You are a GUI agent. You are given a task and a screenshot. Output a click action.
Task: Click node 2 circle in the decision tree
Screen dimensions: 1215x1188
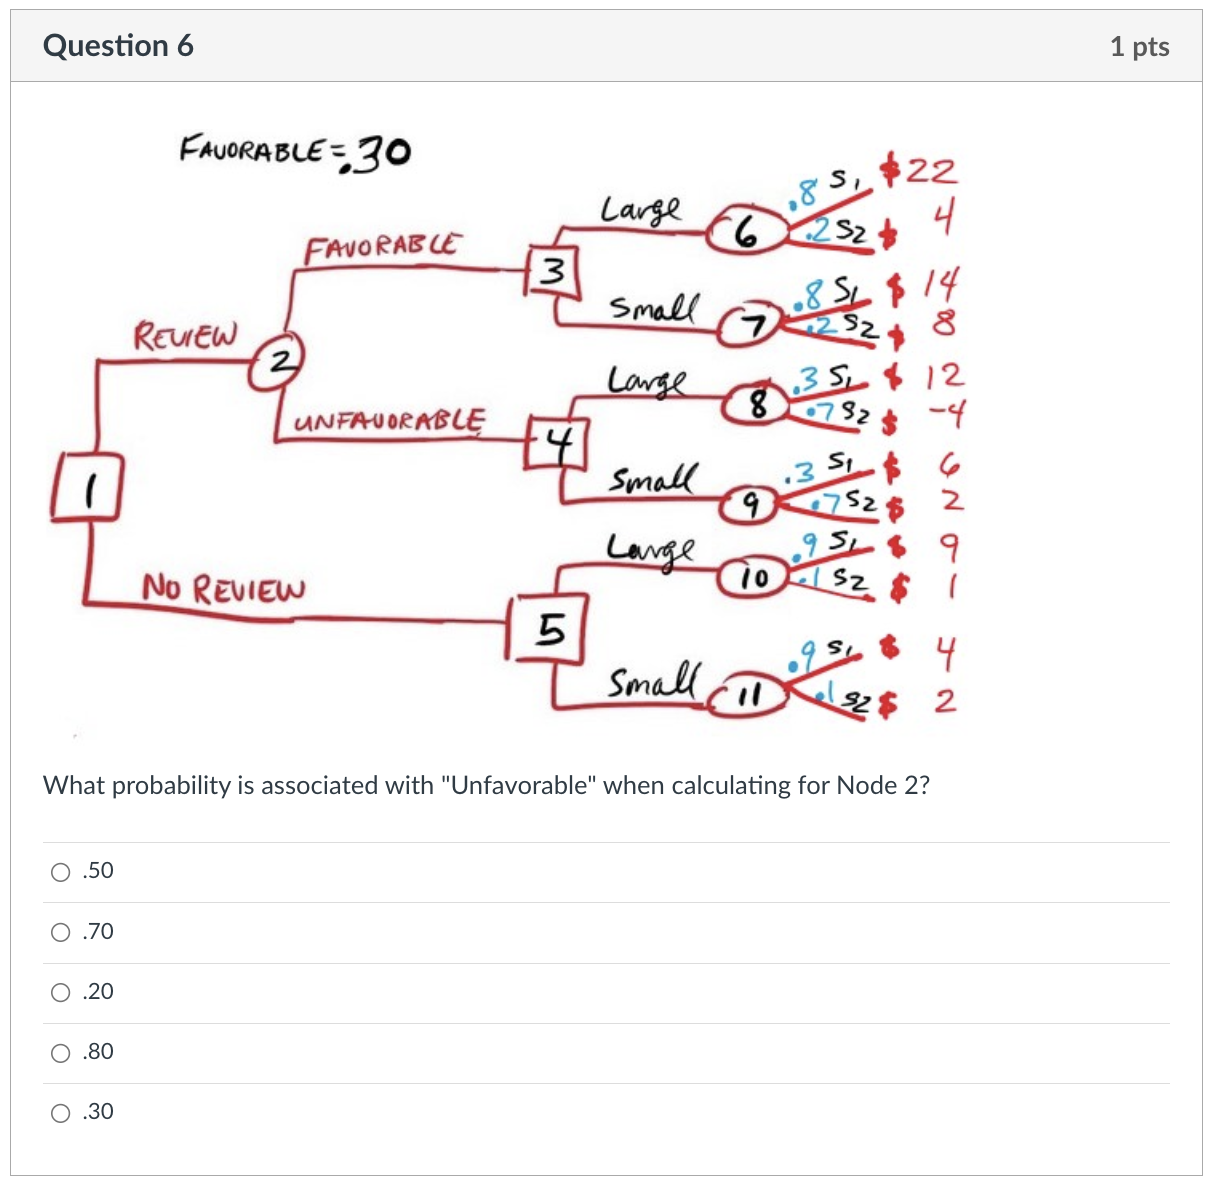[x=281, y=362]
